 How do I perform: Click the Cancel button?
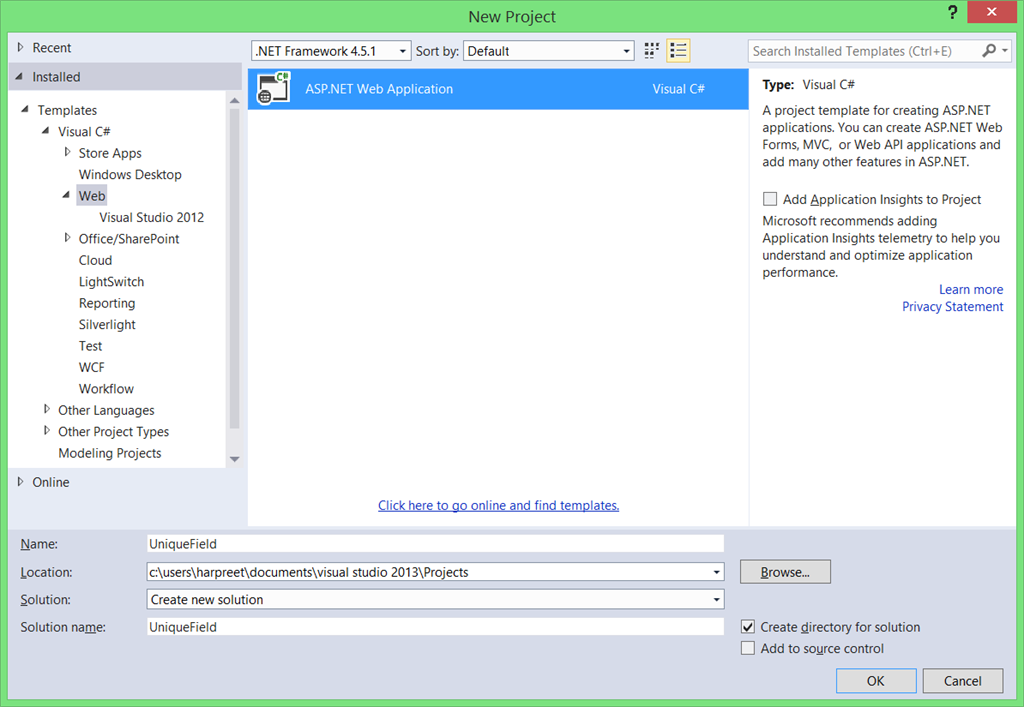coord(963,681)
